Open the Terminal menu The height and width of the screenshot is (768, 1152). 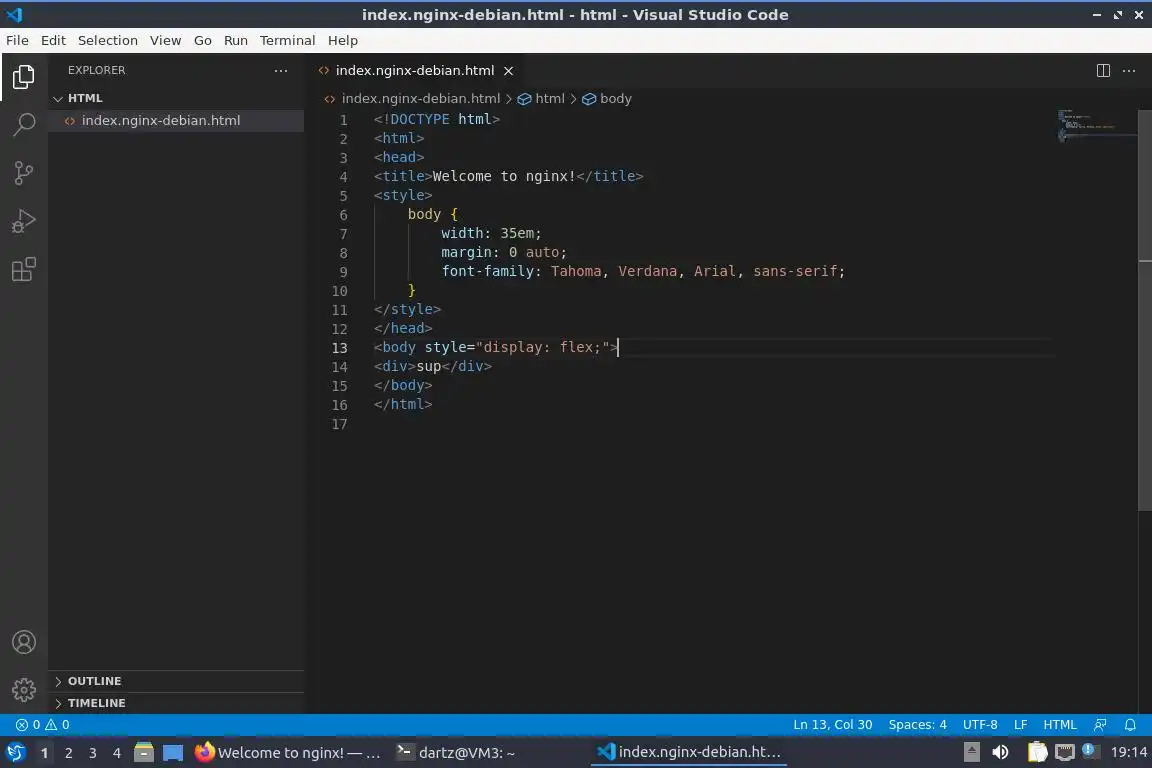[287, 40]
